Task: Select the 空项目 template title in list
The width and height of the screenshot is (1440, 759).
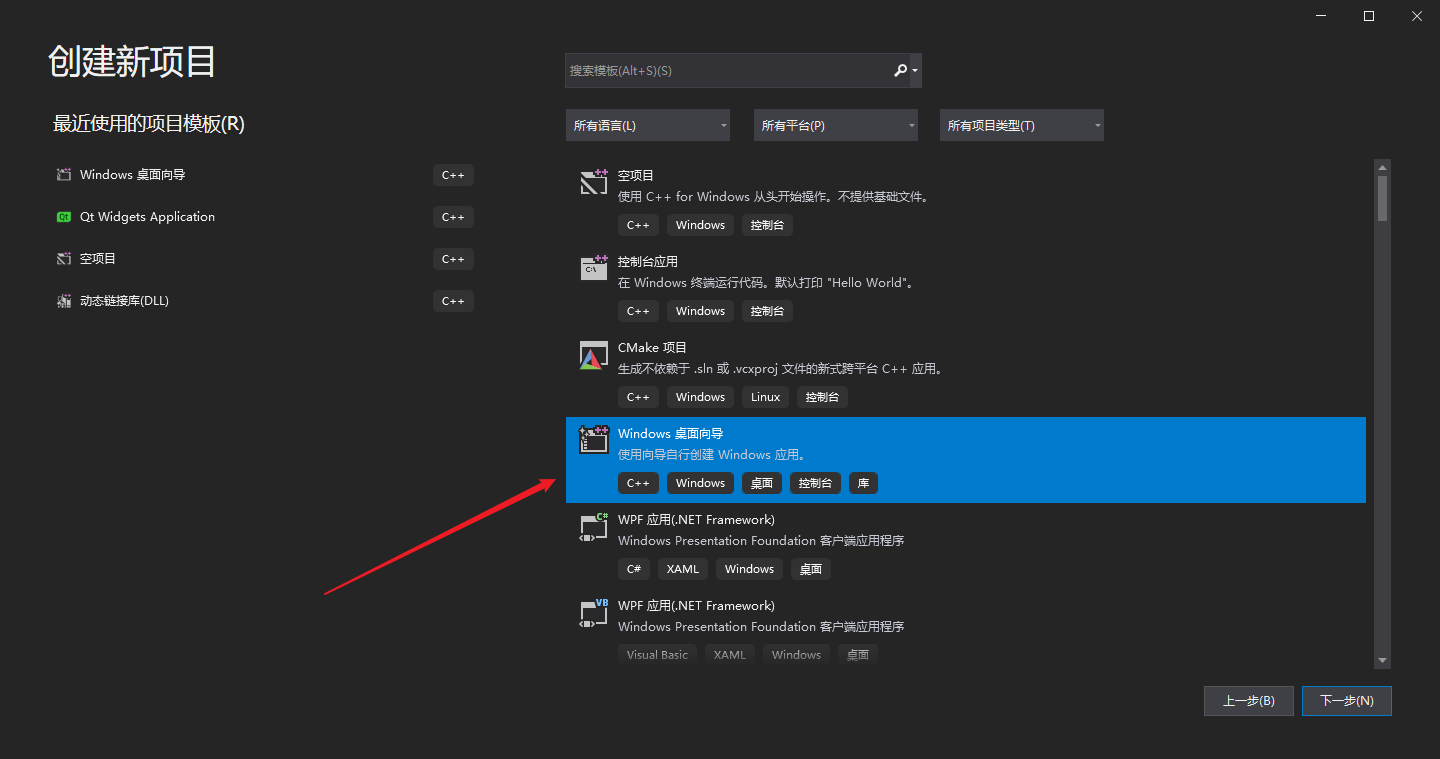Action: 636,176
